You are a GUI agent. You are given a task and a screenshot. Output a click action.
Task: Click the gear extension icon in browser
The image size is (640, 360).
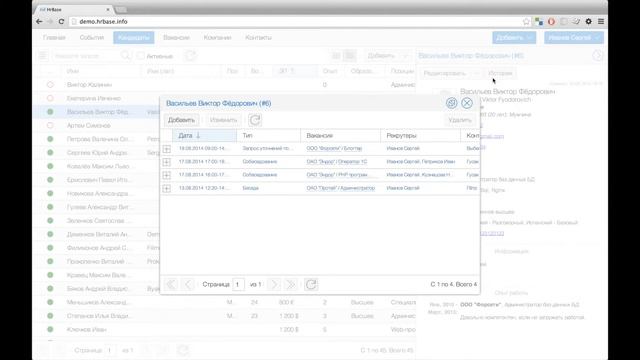pyautogui.click(x=589, y=22)
